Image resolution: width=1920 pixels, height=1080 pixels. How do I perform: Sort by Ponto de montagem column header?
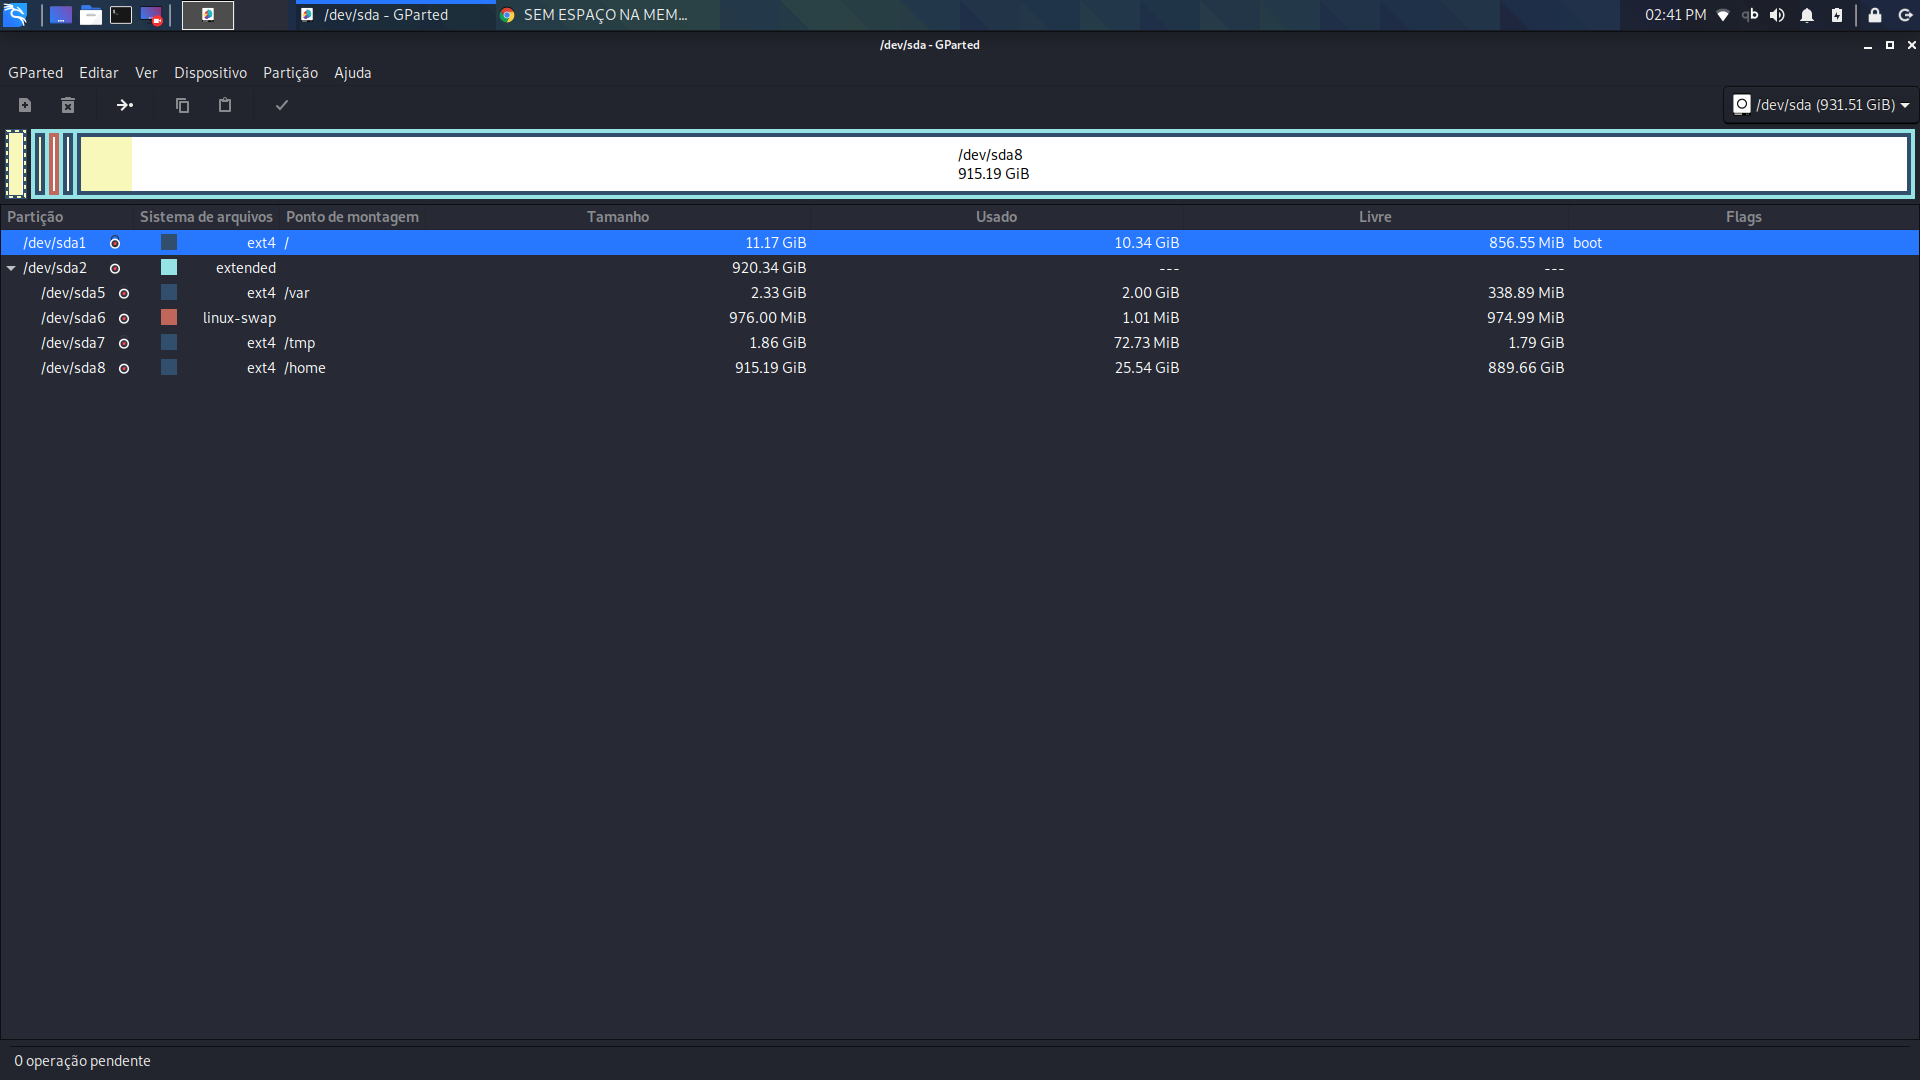pos(352,217)
